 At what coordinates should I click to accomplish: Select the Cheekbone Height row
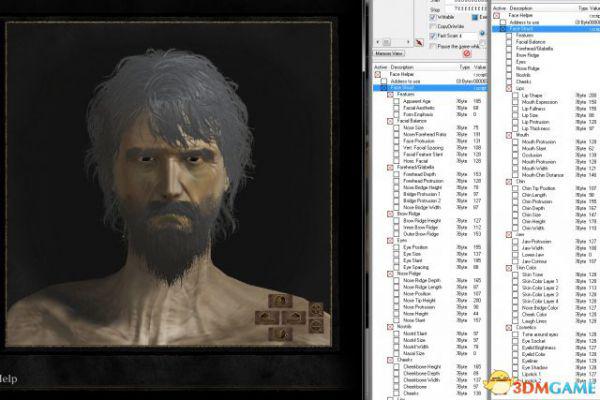[x=430, y=367]
